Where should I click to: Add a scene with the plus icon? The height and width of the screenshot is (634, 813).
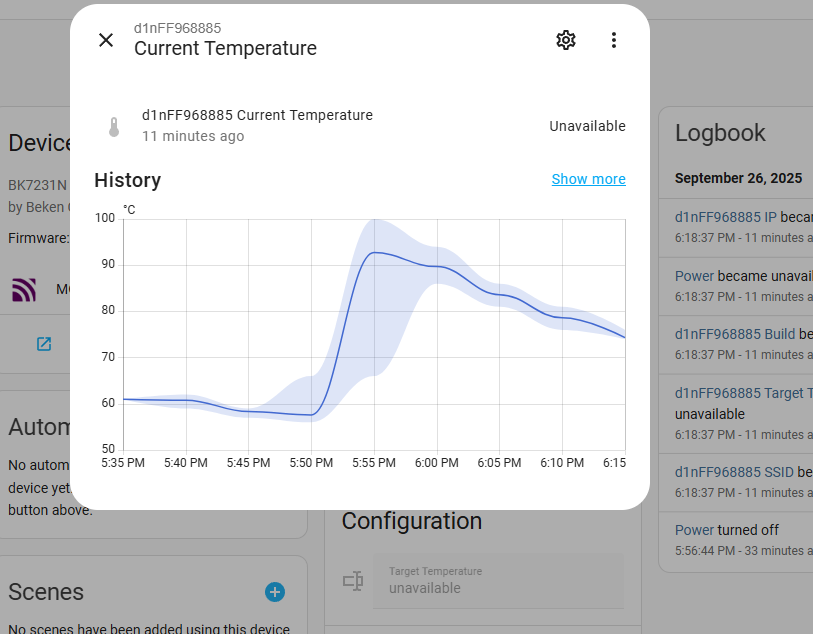point(275,592)
